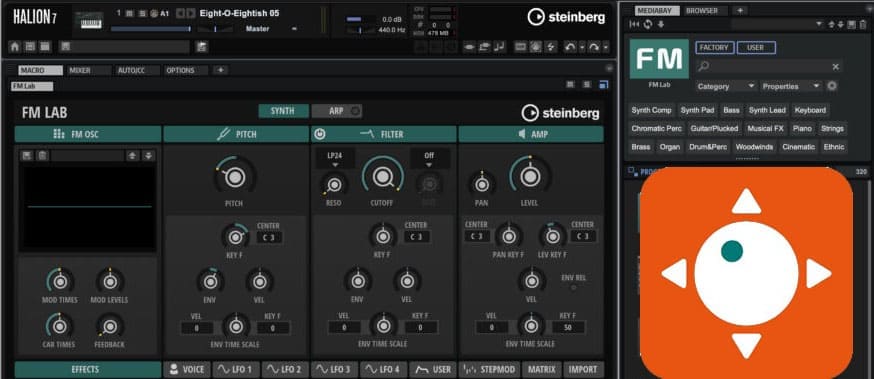Image resolution: width=874 pixels, height=379 pixels.
Task: Toggle the solo button in the program slot
Action: pos(142,13)
